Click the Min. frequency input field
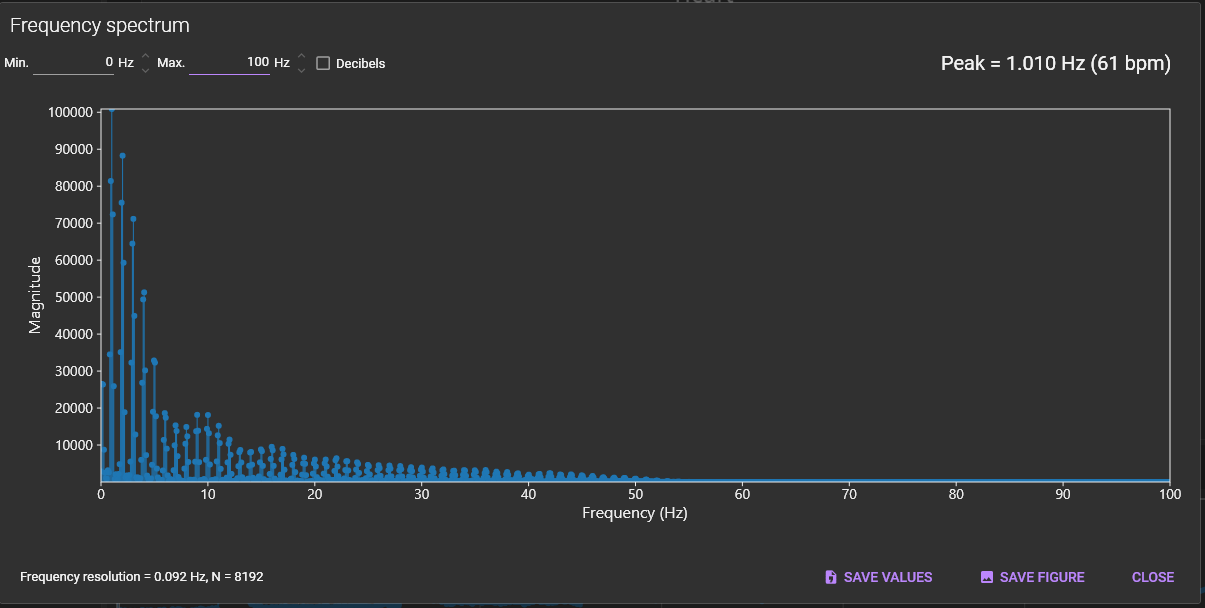Screen dimensions: 1205x608 click(73, 62)
